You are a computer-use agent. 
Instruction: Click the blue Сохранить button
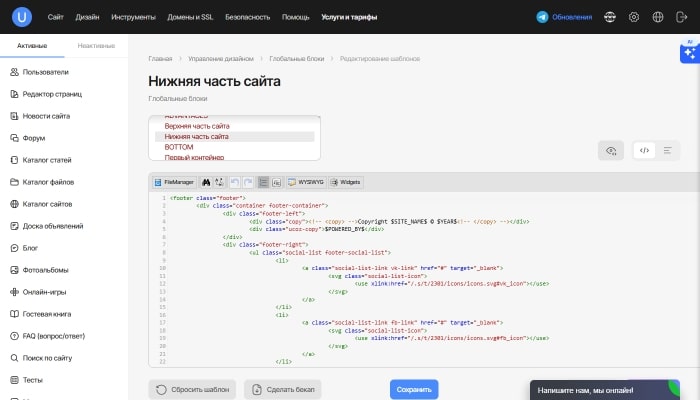[x=413, y=389]
